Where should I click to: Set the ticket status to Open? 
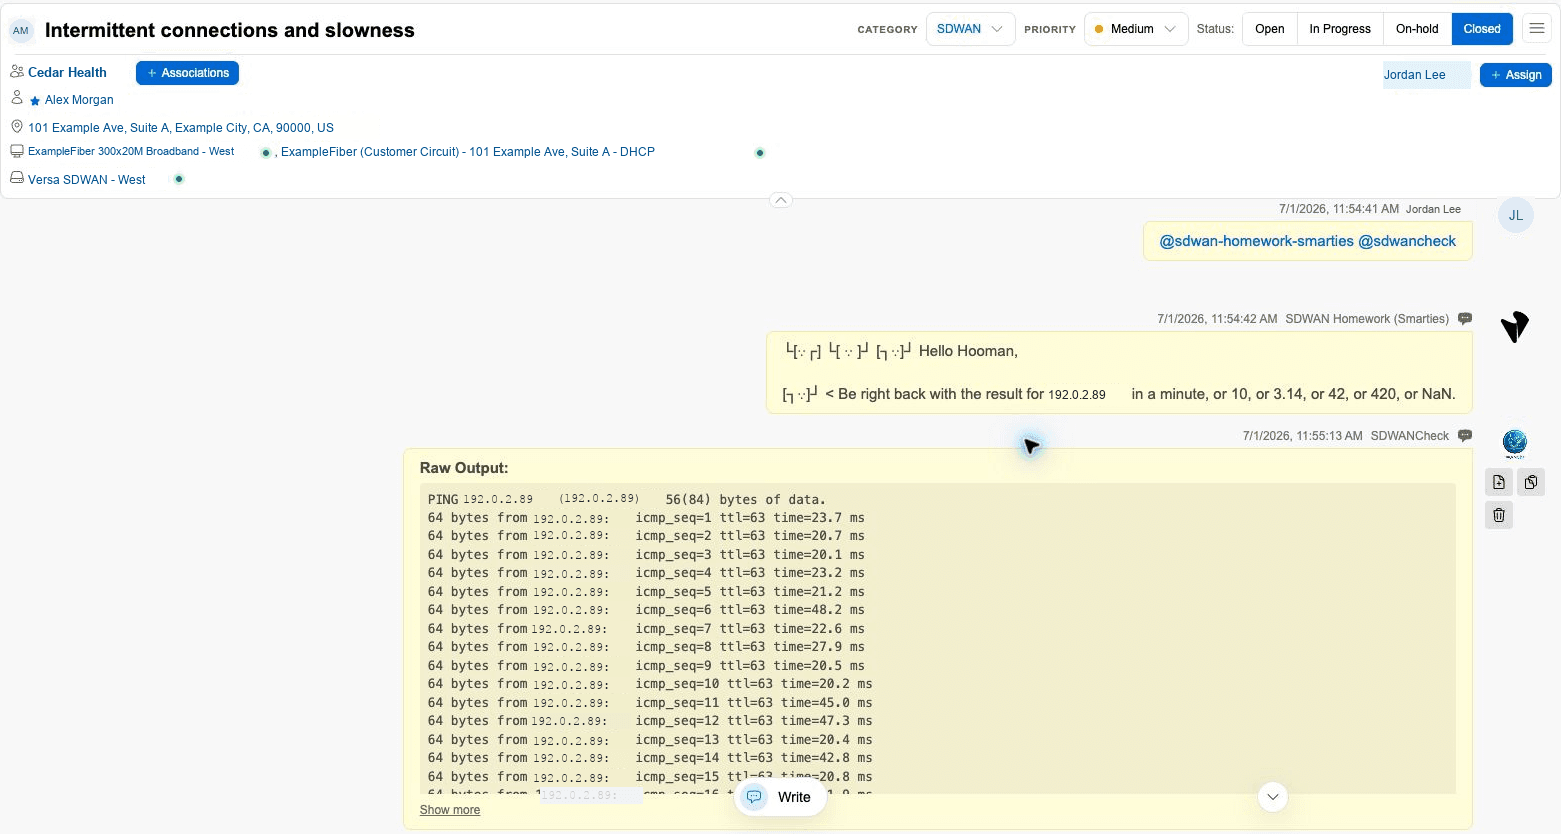click(x=1270, y=29)
